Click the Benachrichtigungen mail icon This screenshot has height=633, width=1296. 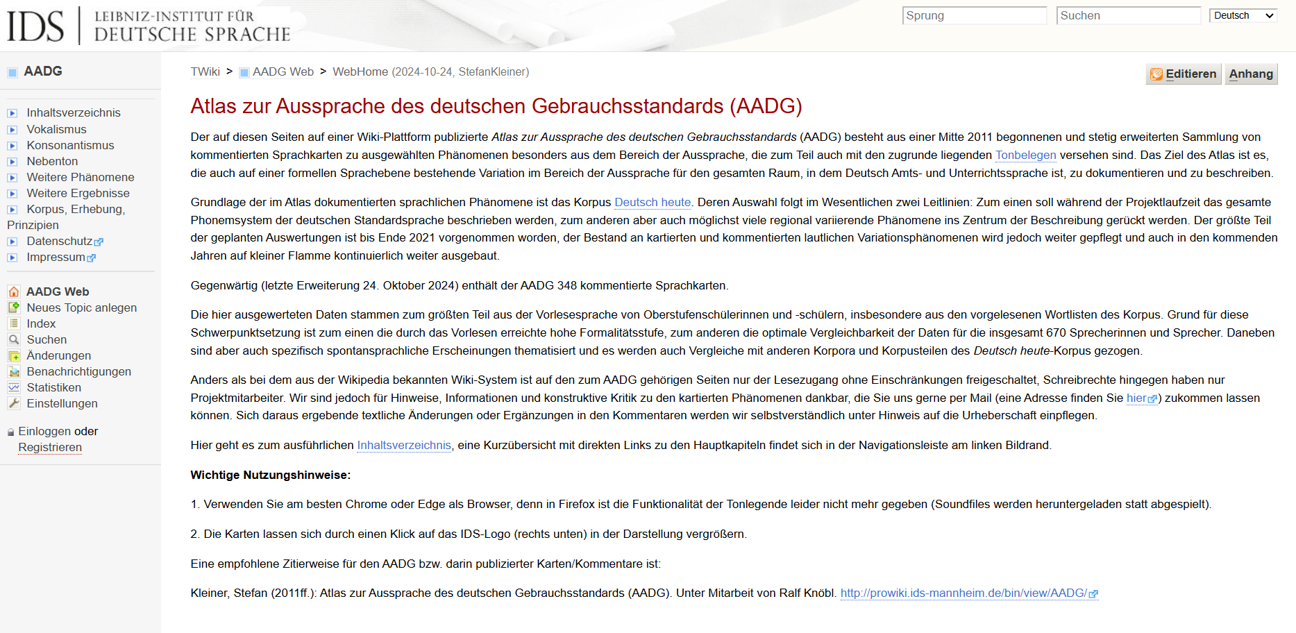14,371
